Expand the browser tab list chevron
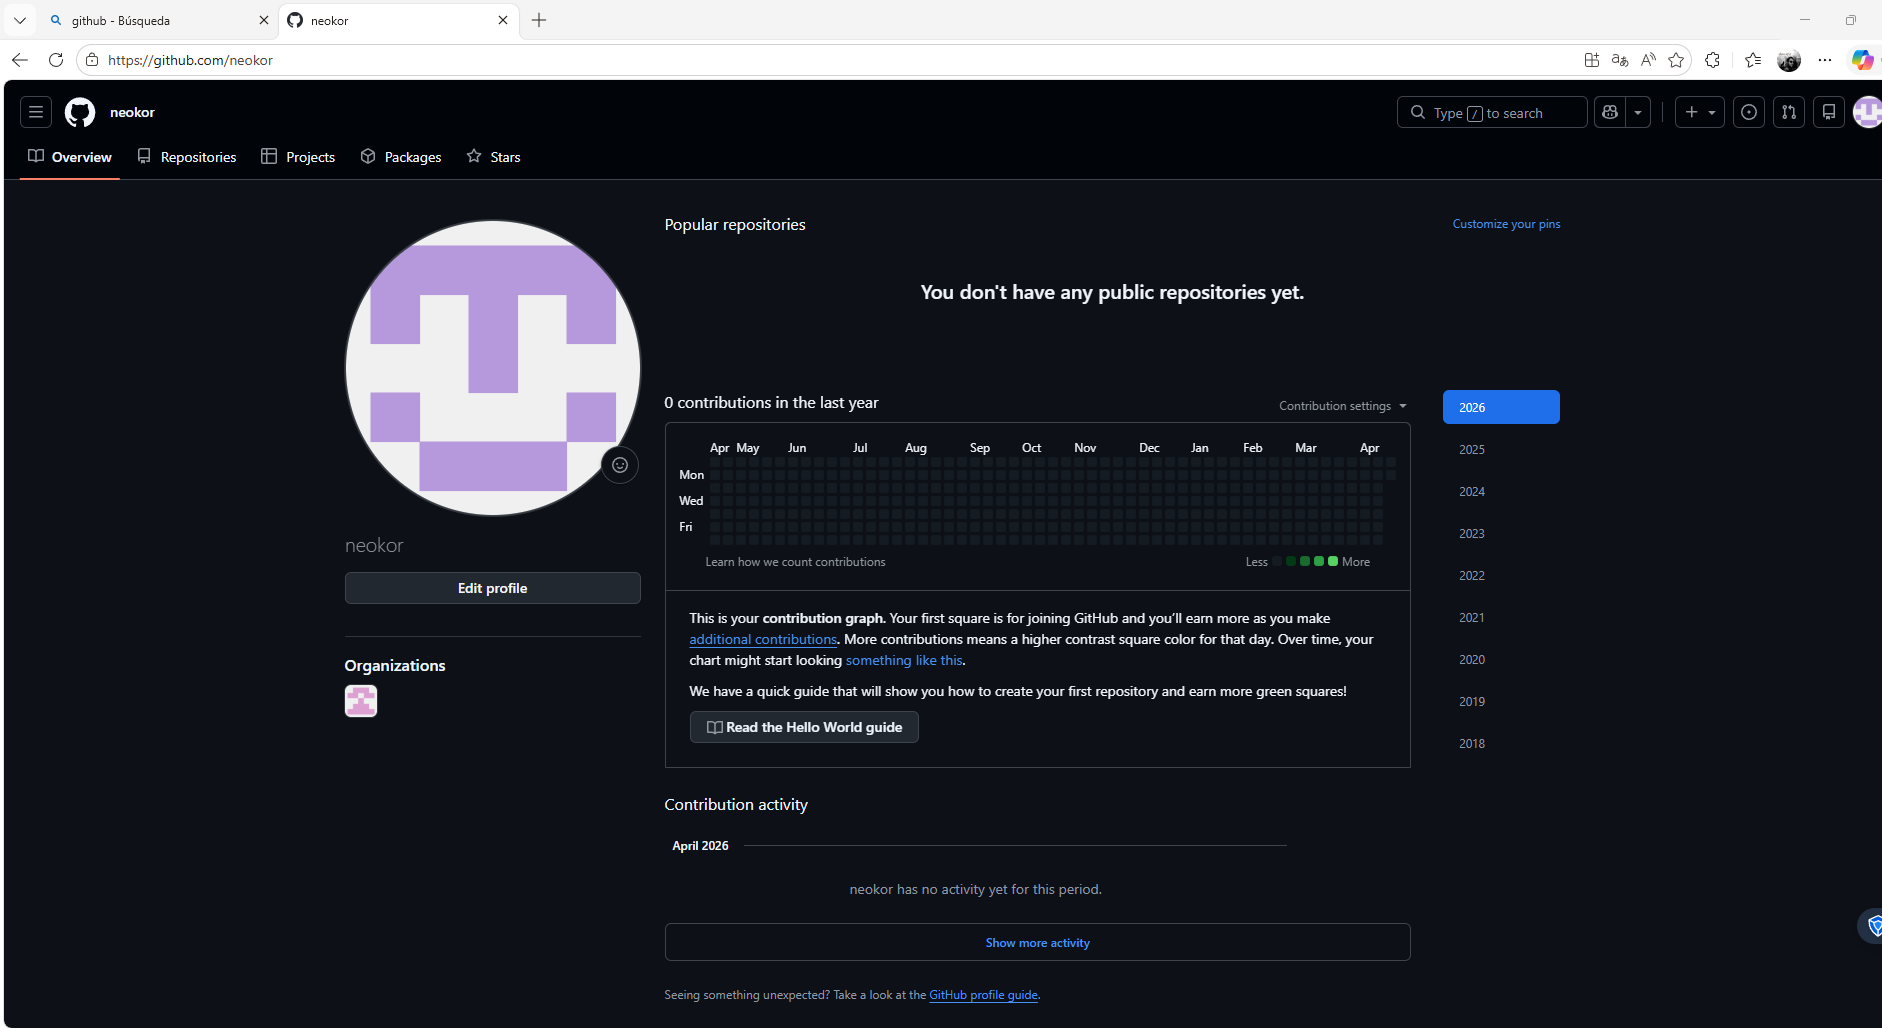 coord(20,20)
